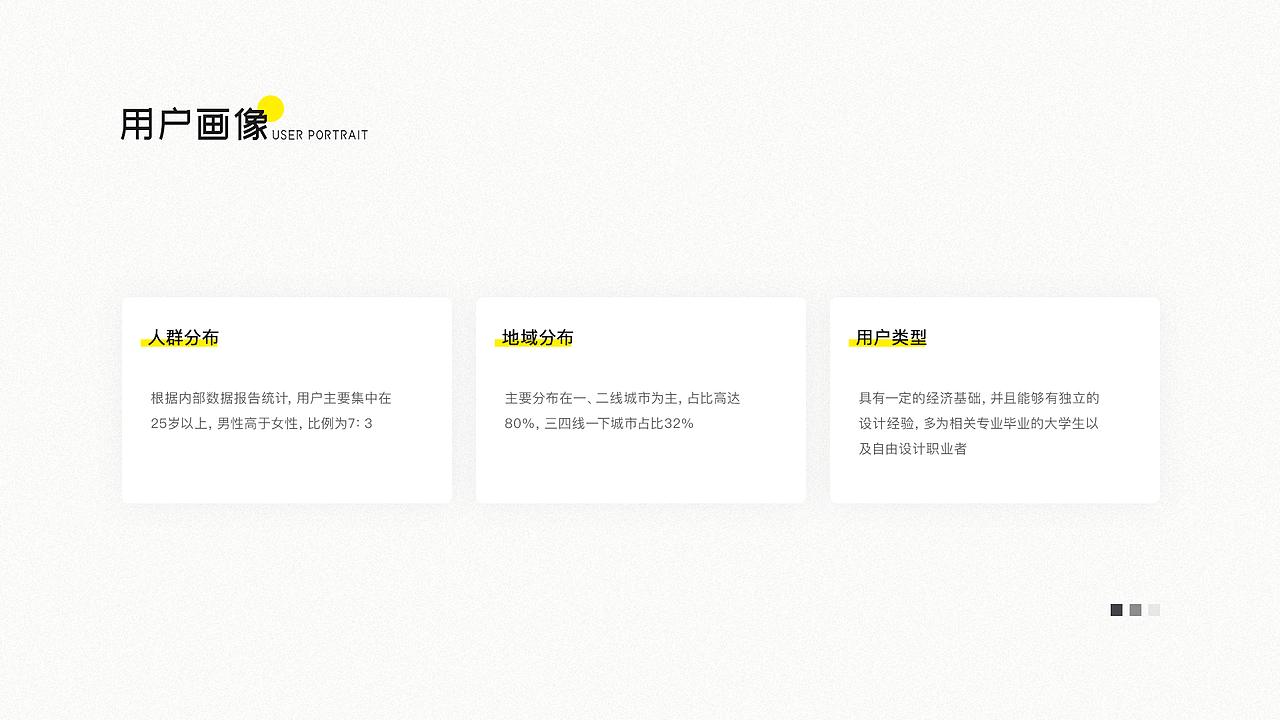Image resolution: width=1280 pixels, height=720 pixels.
Task: Open the 人群分布 card
Action: [286, 400]
